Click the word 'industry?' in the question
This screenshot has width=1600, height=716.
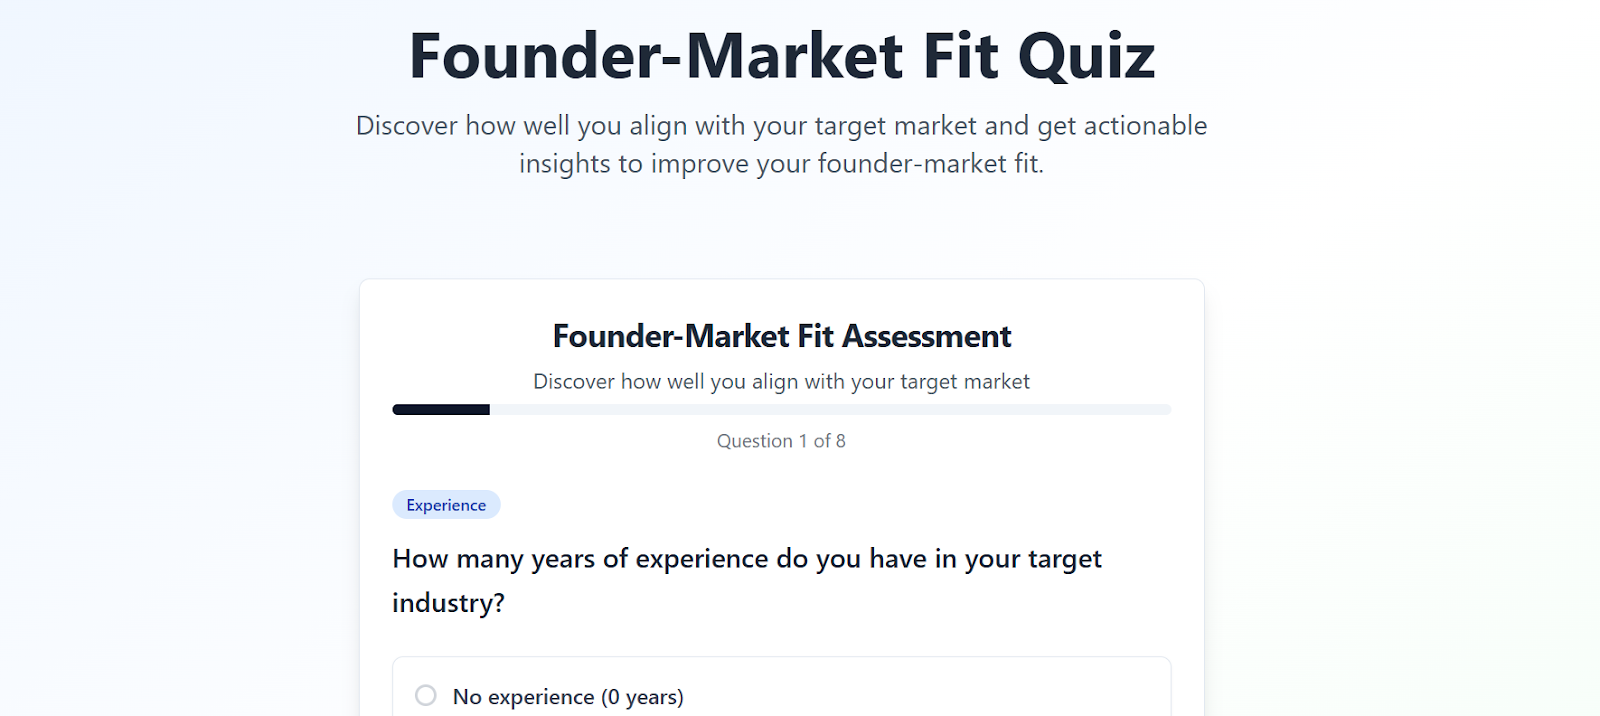pos(448,603)
